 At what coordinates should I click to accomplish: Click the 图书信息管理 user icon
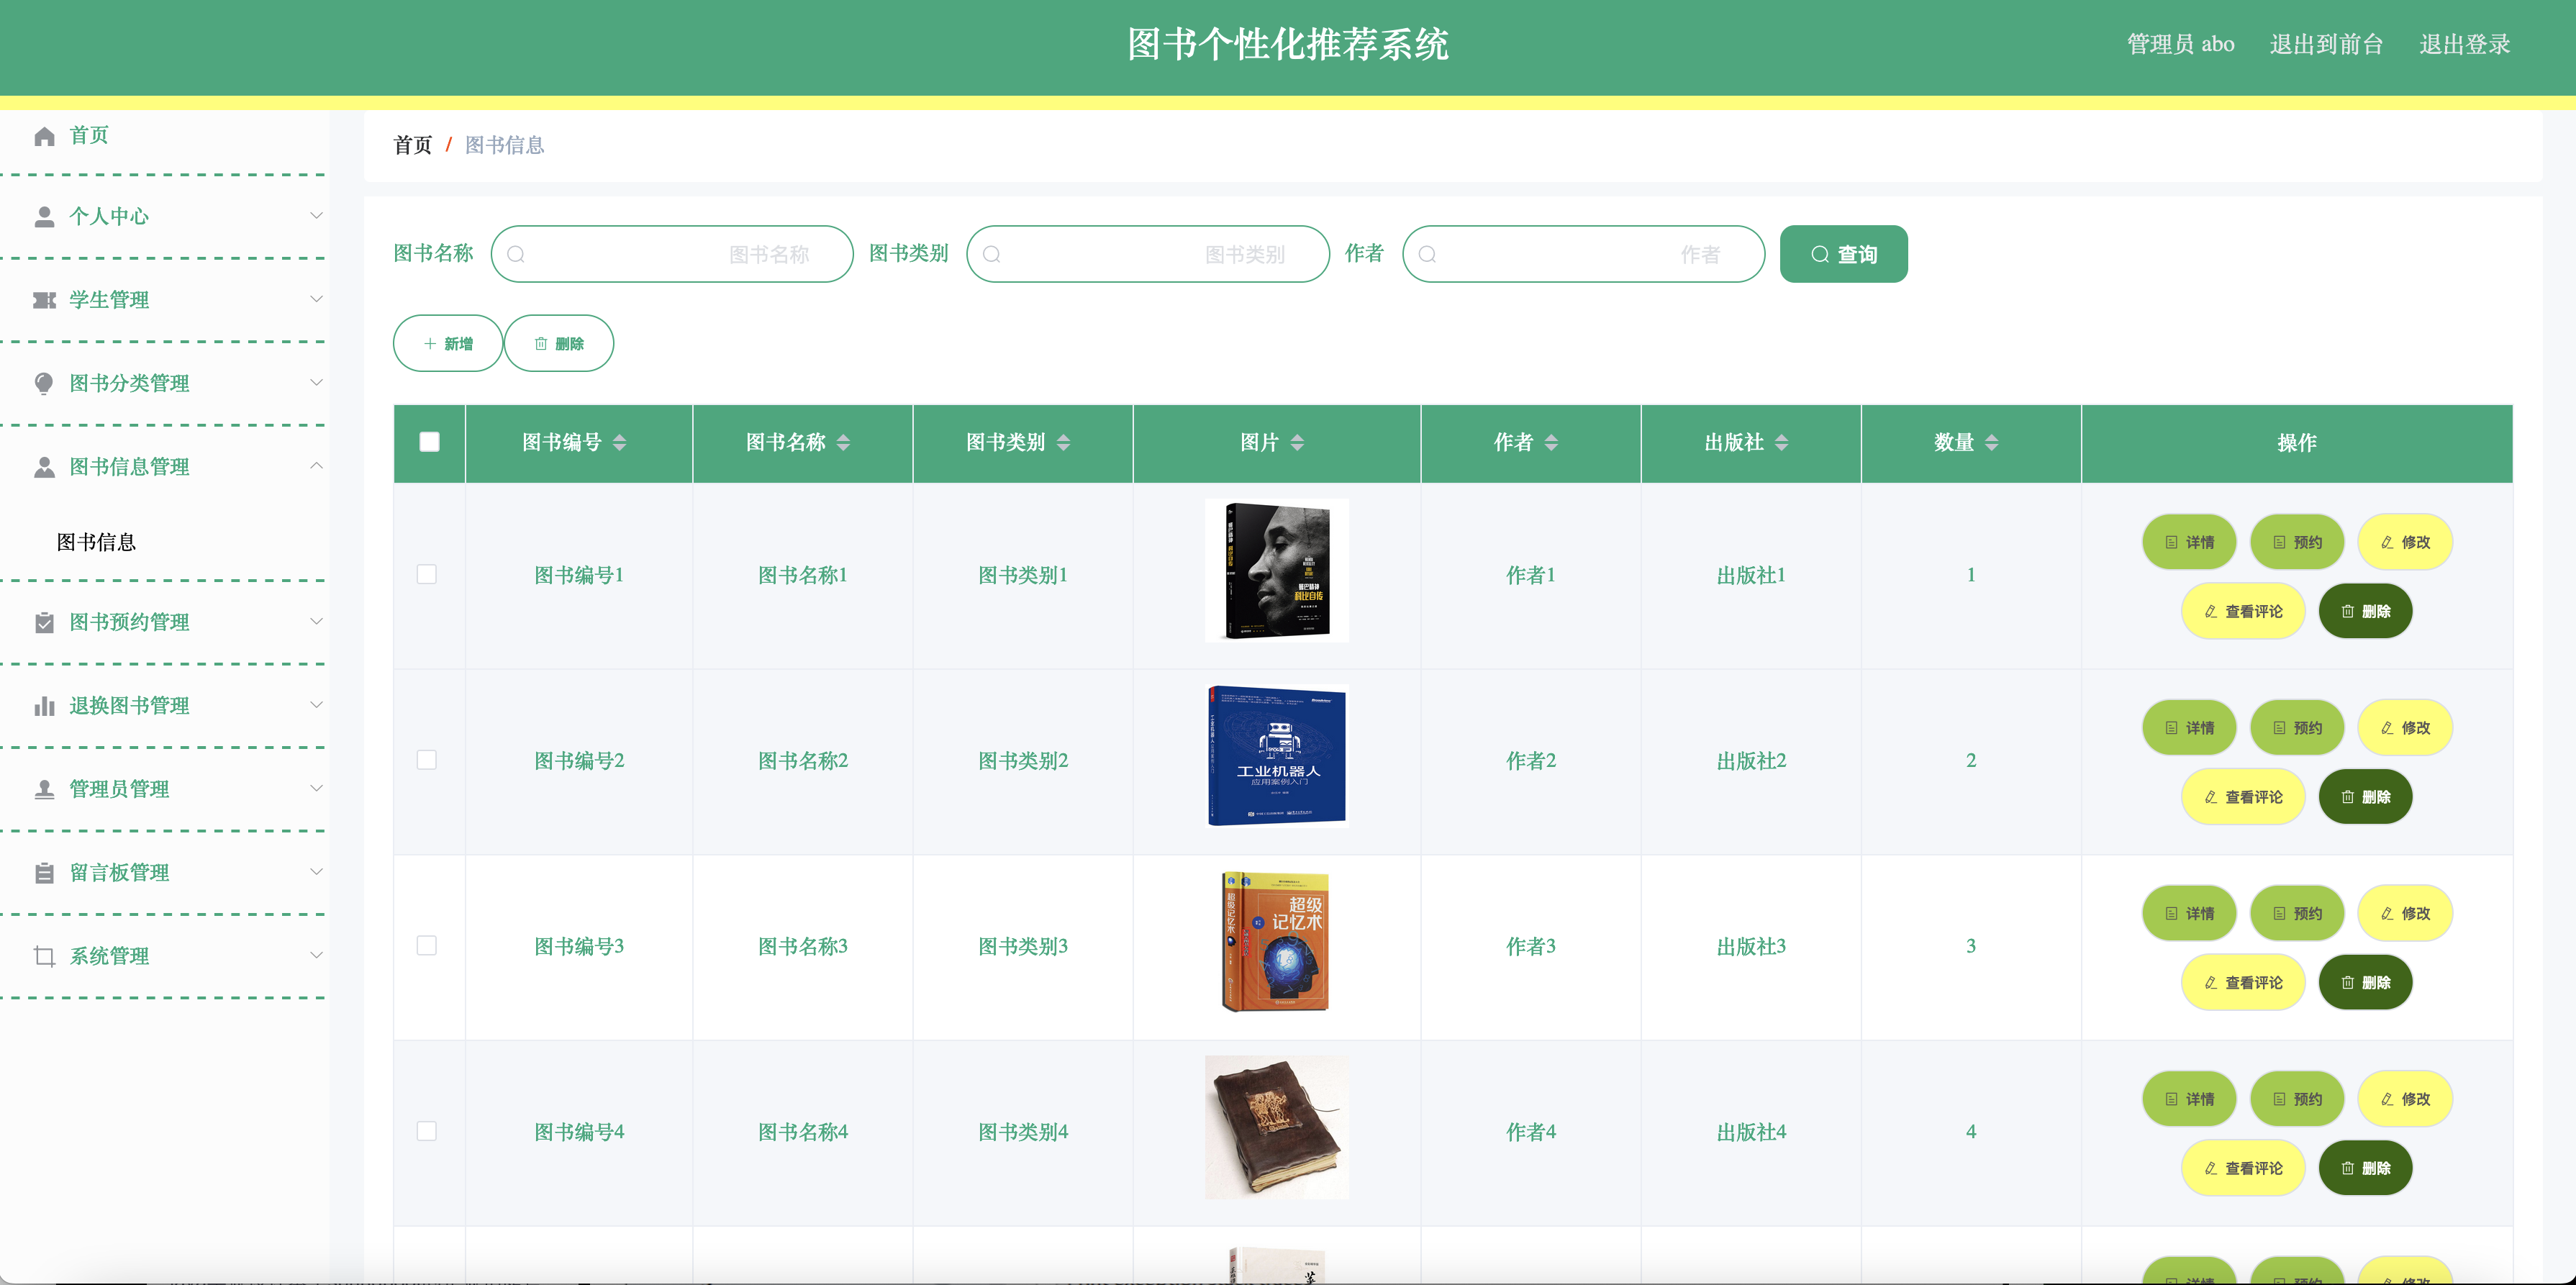(44, 467)
